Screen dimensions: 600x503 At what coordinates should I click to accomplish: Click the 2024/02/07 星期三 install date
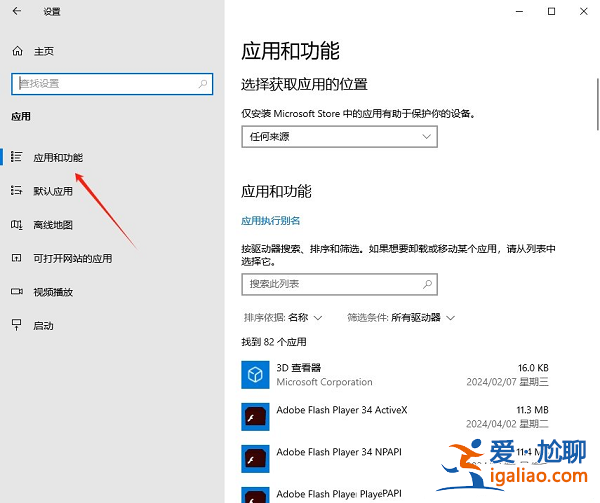tap(507, 382)
